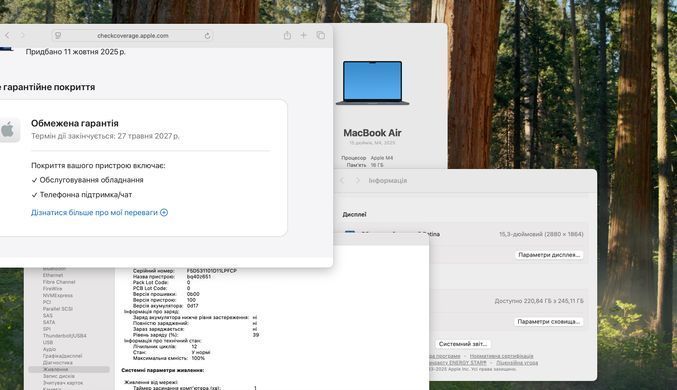Select PCI in System Information sidebar

[x=47, y=302]
